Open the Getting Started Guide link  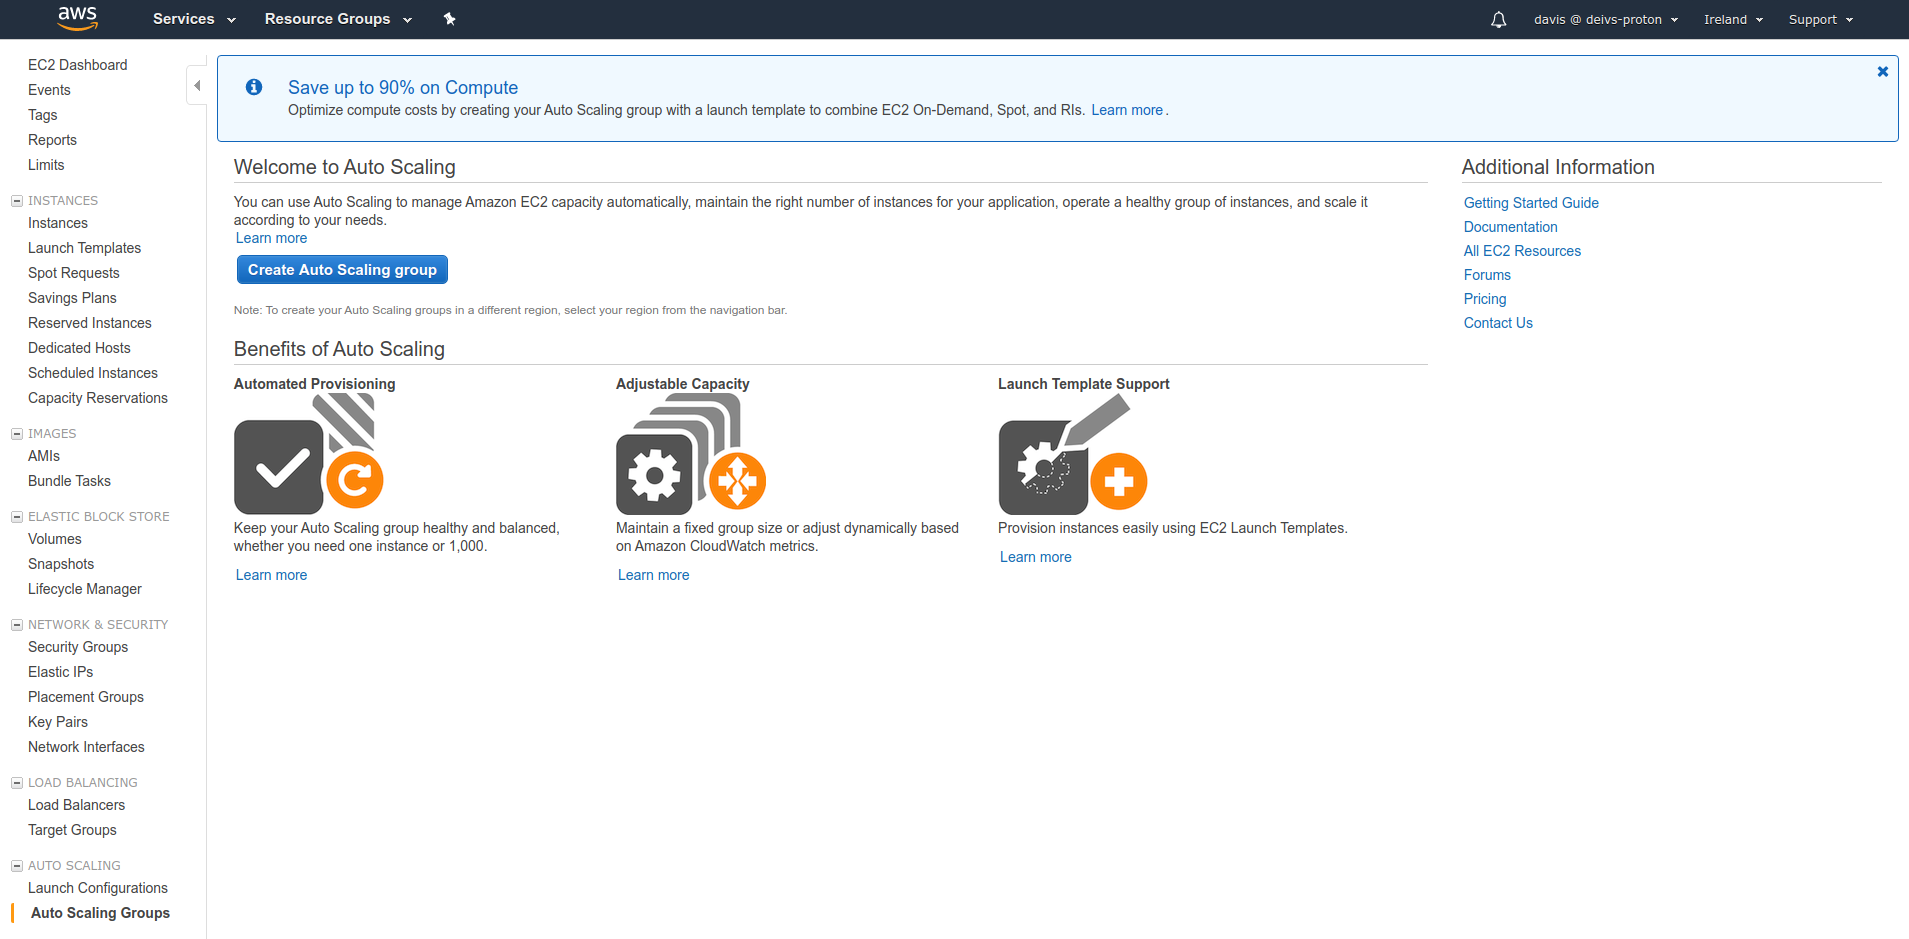pos(1531,203)
